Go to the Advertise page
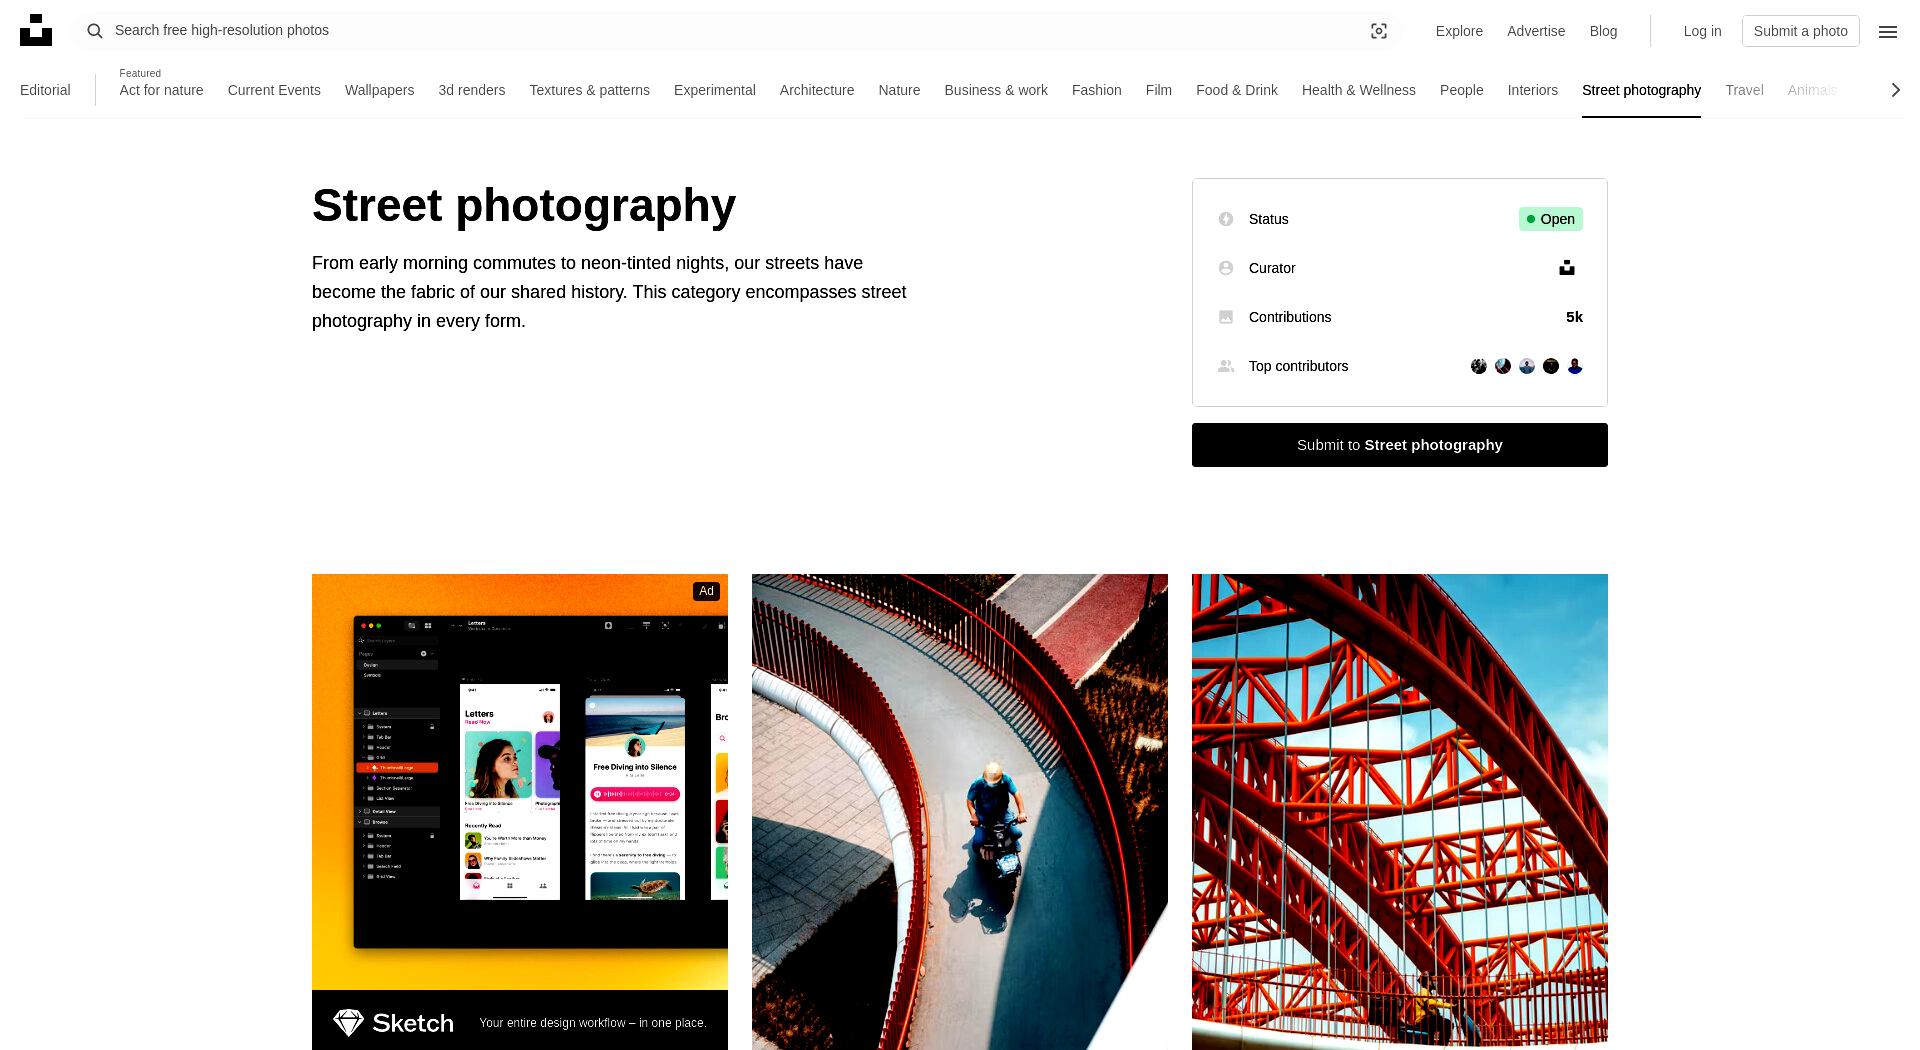Viewport: 1920px width, 1050px height. pyautogui.click(x=1536, y=31)
